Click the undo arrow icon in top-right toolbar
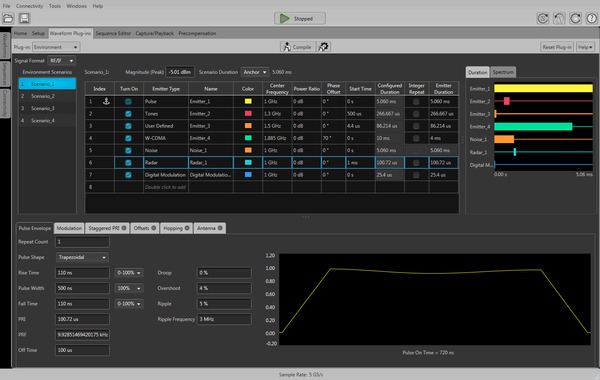This screenshot has height=380, width=600. pos(559,18)
